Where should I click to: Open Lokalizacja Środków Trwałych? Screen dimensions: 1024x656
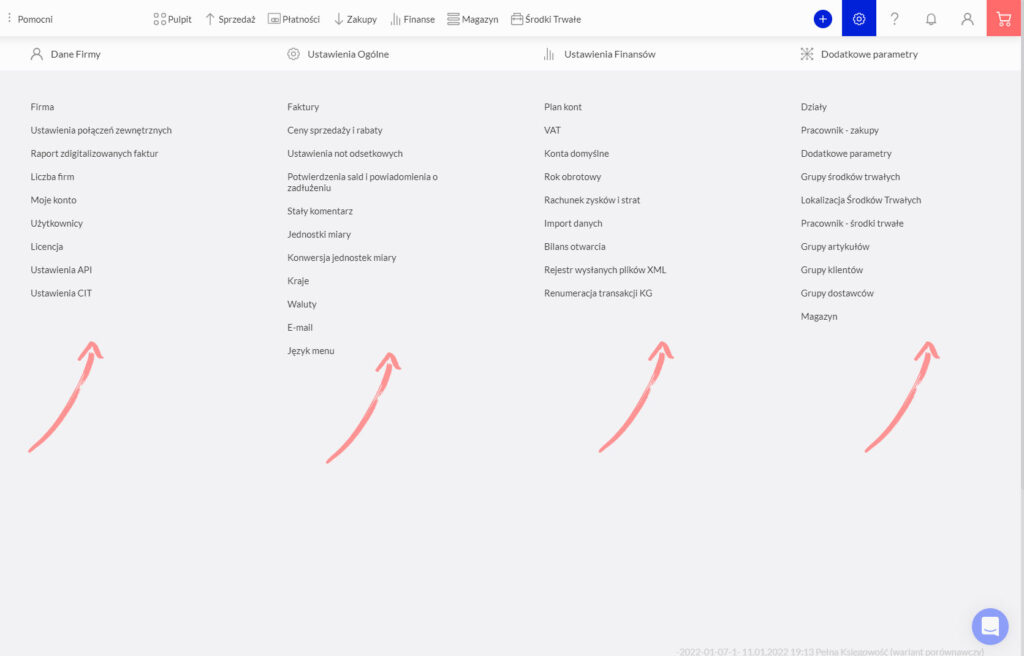click(861, 200)
